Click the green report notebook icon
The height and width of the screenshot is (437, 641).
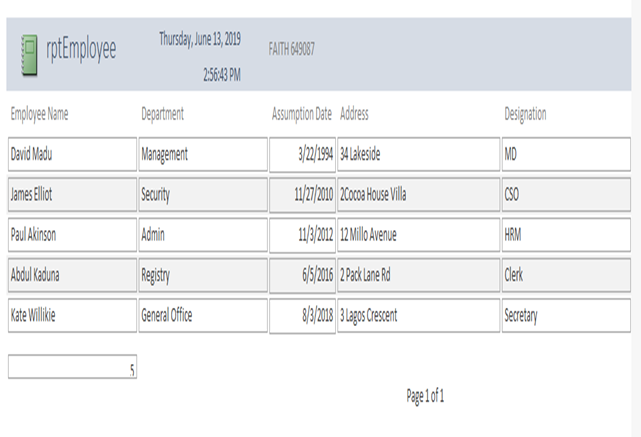(x=29, y=55)
